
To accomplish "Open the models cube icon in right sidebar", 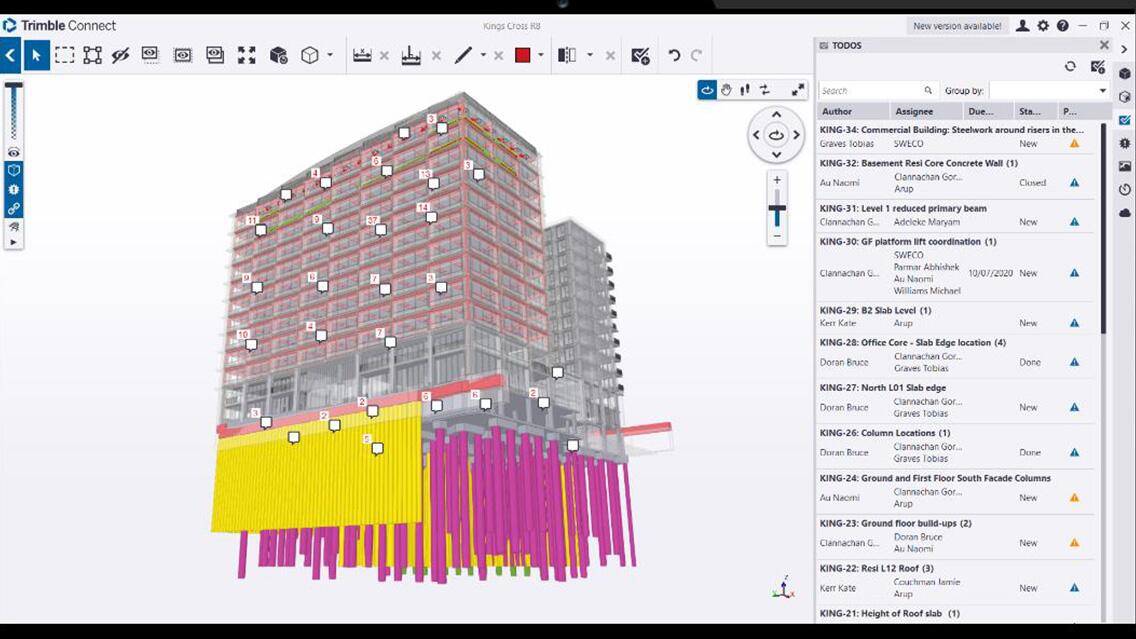I will (1124, 73).
